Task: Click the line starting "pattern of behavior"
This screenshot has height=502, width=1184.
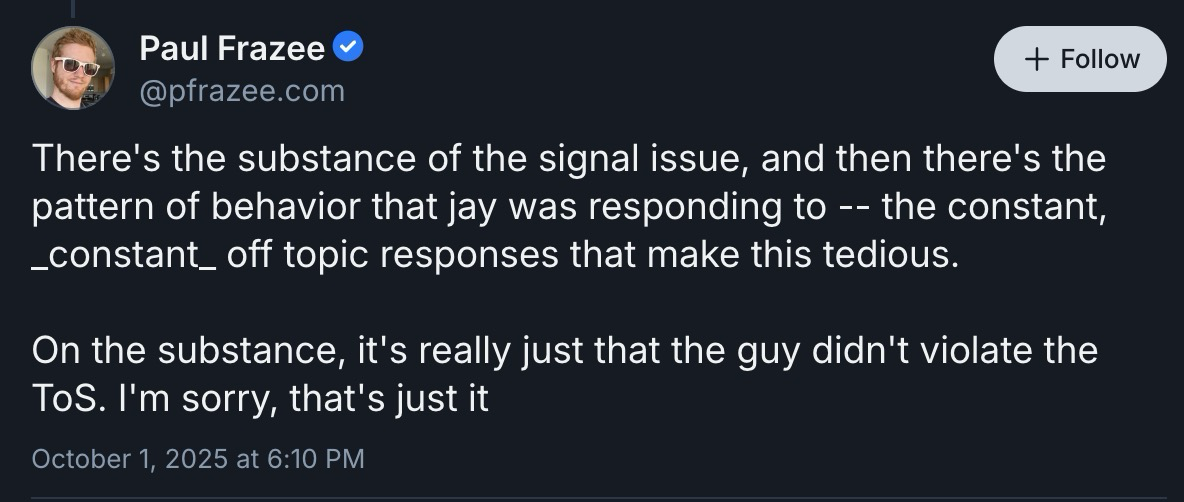Action: point(568,206)
